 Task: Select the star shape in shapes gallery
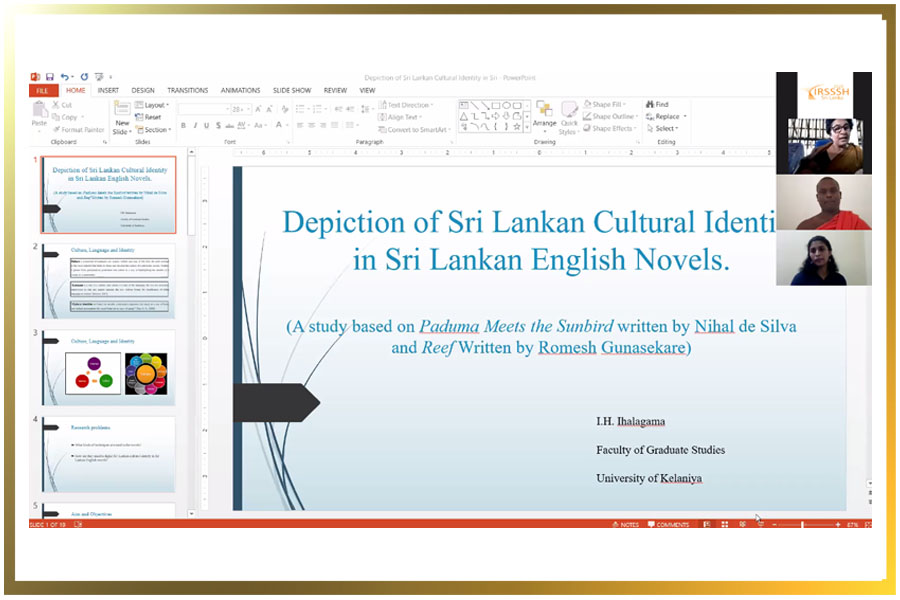click(517, 127)
